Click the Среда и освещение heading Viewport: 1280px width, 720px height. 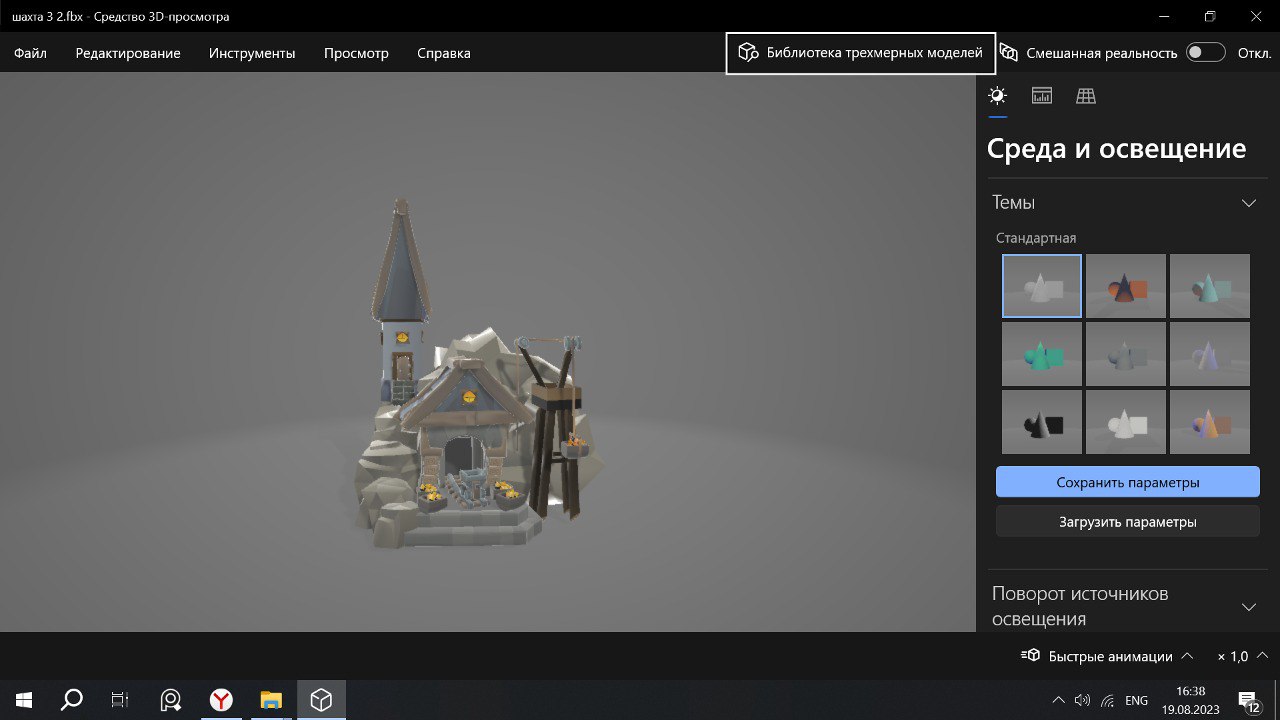click(1116, 149)
